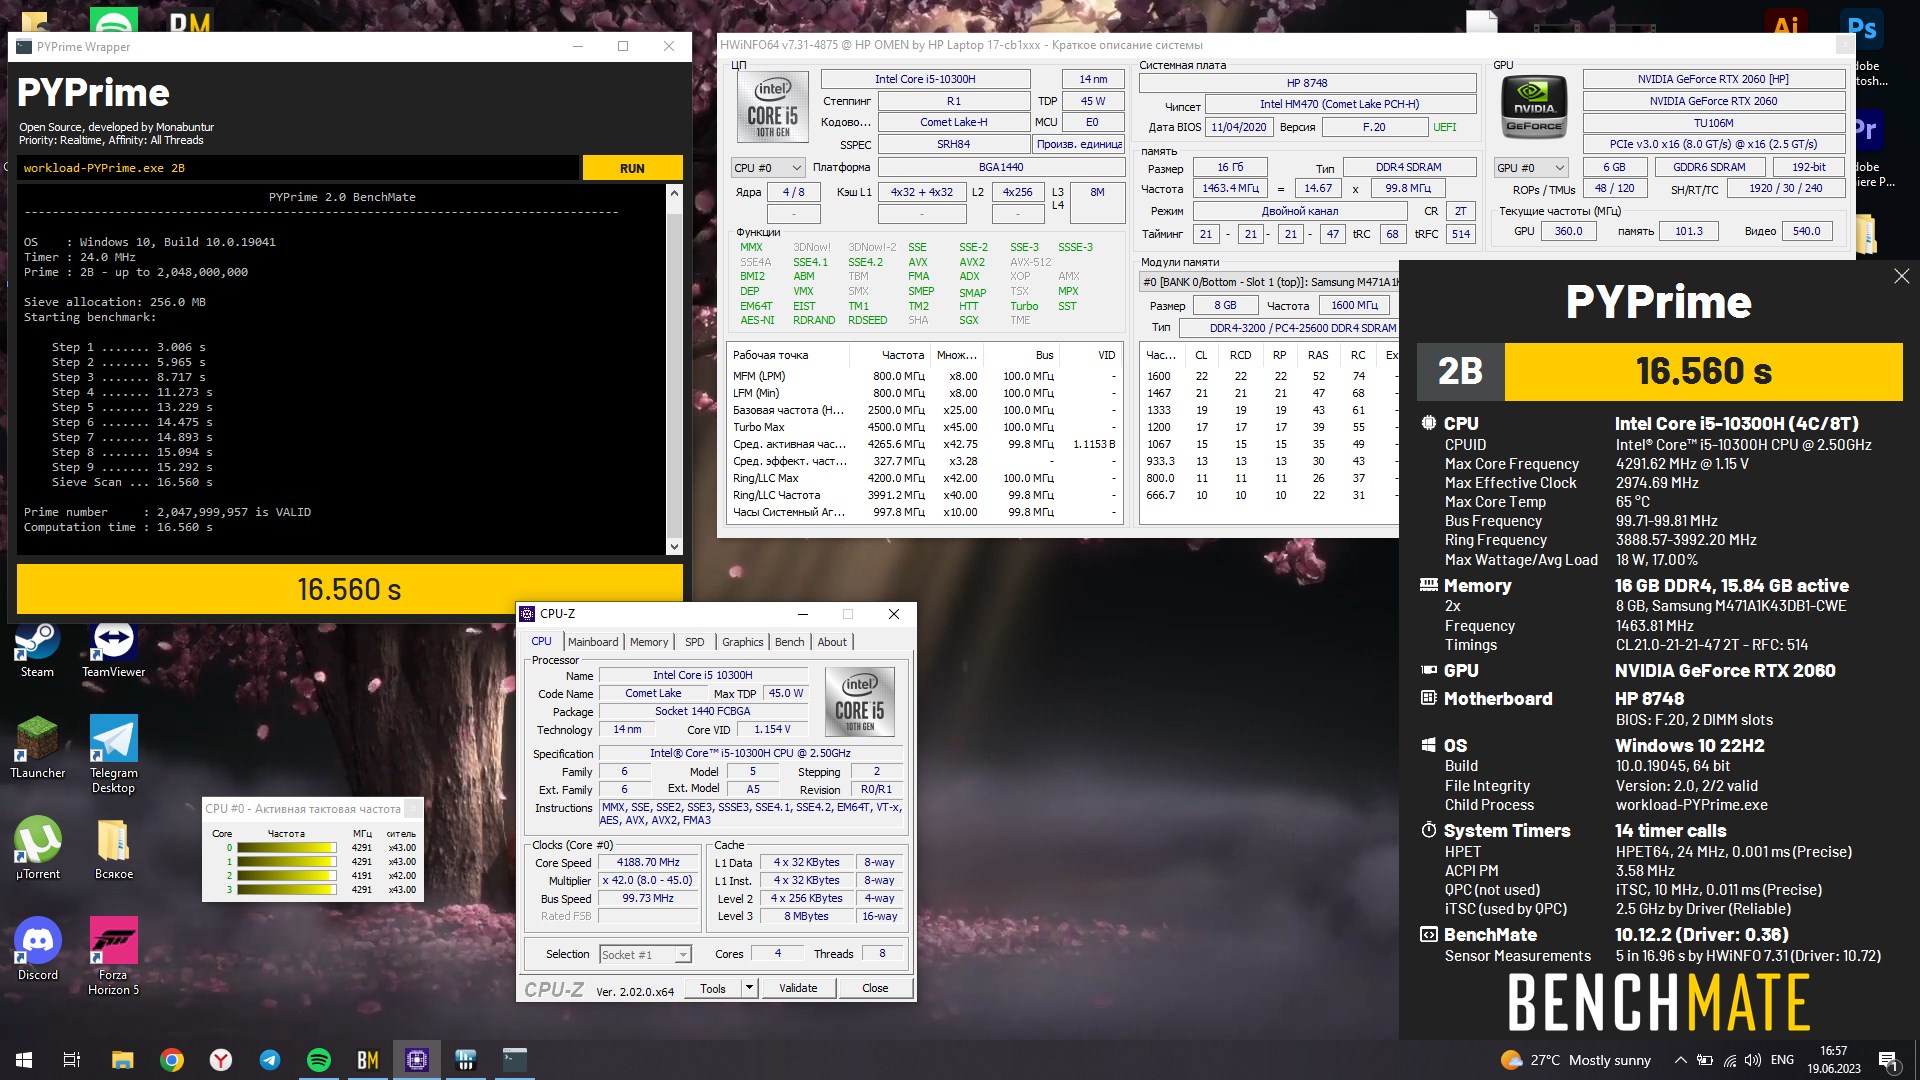Open Spotify from the taskbar

tap(319, 1060)
